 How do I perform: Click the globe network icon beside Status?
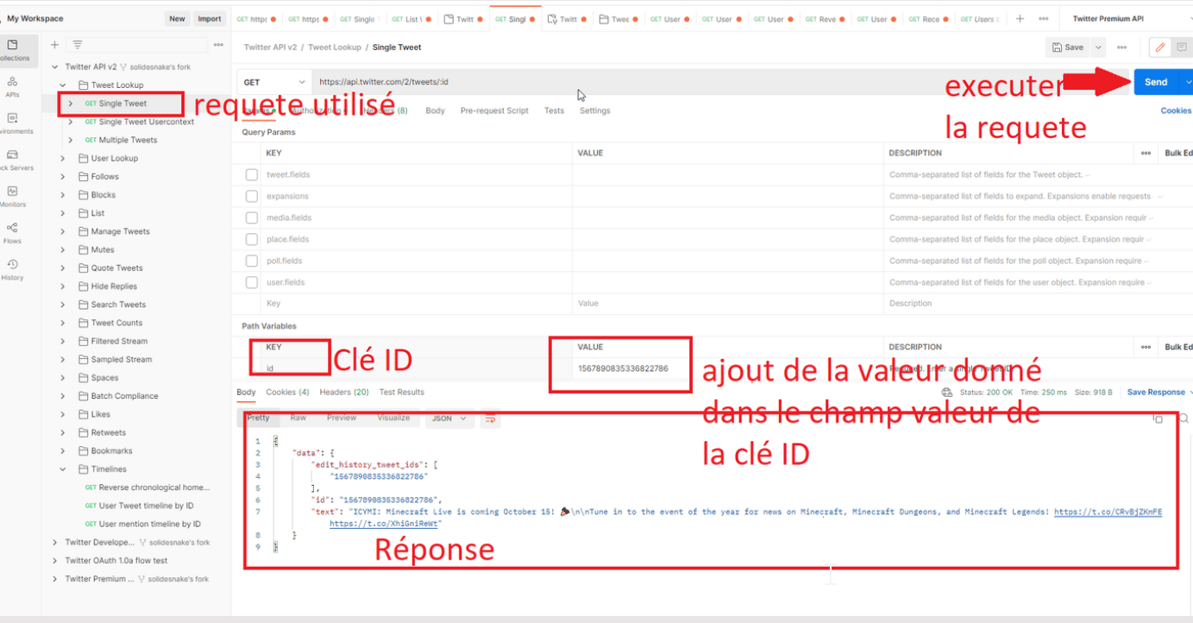click(946, 393)
